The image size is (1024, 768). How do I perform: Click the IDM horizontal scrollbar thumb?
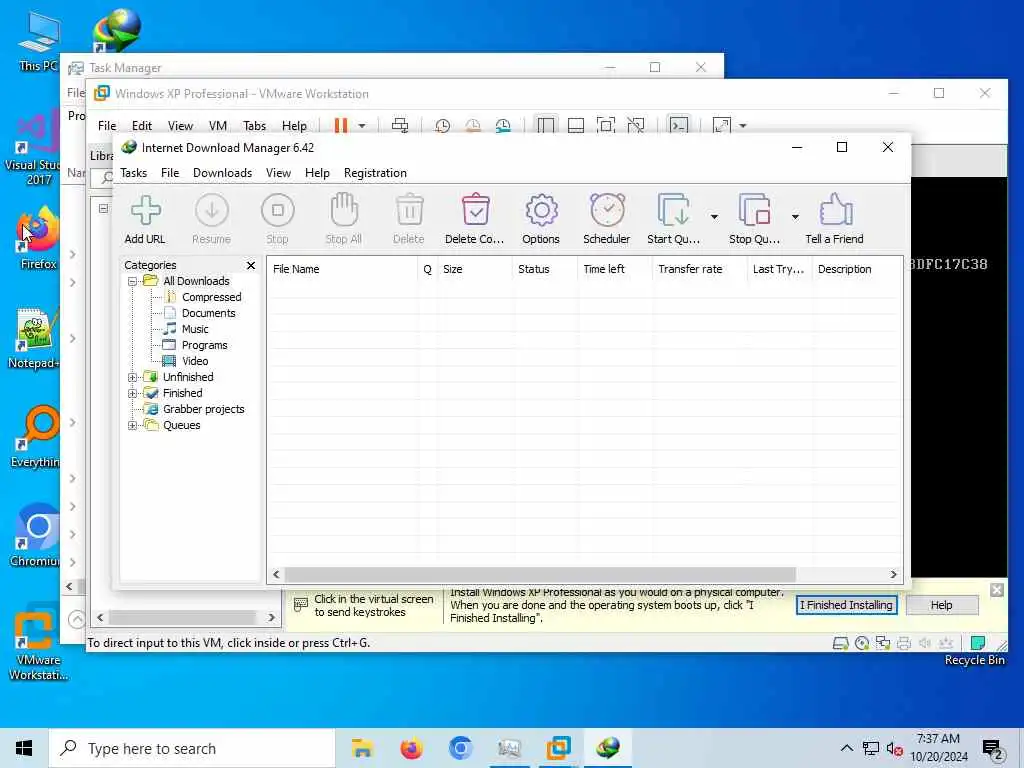540,575
